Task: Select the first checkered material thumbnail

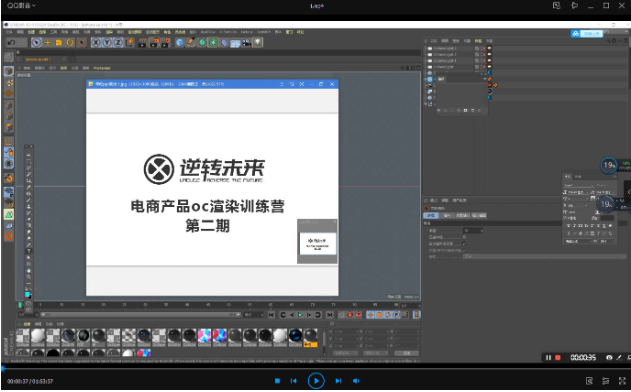Action: (23, 336)
